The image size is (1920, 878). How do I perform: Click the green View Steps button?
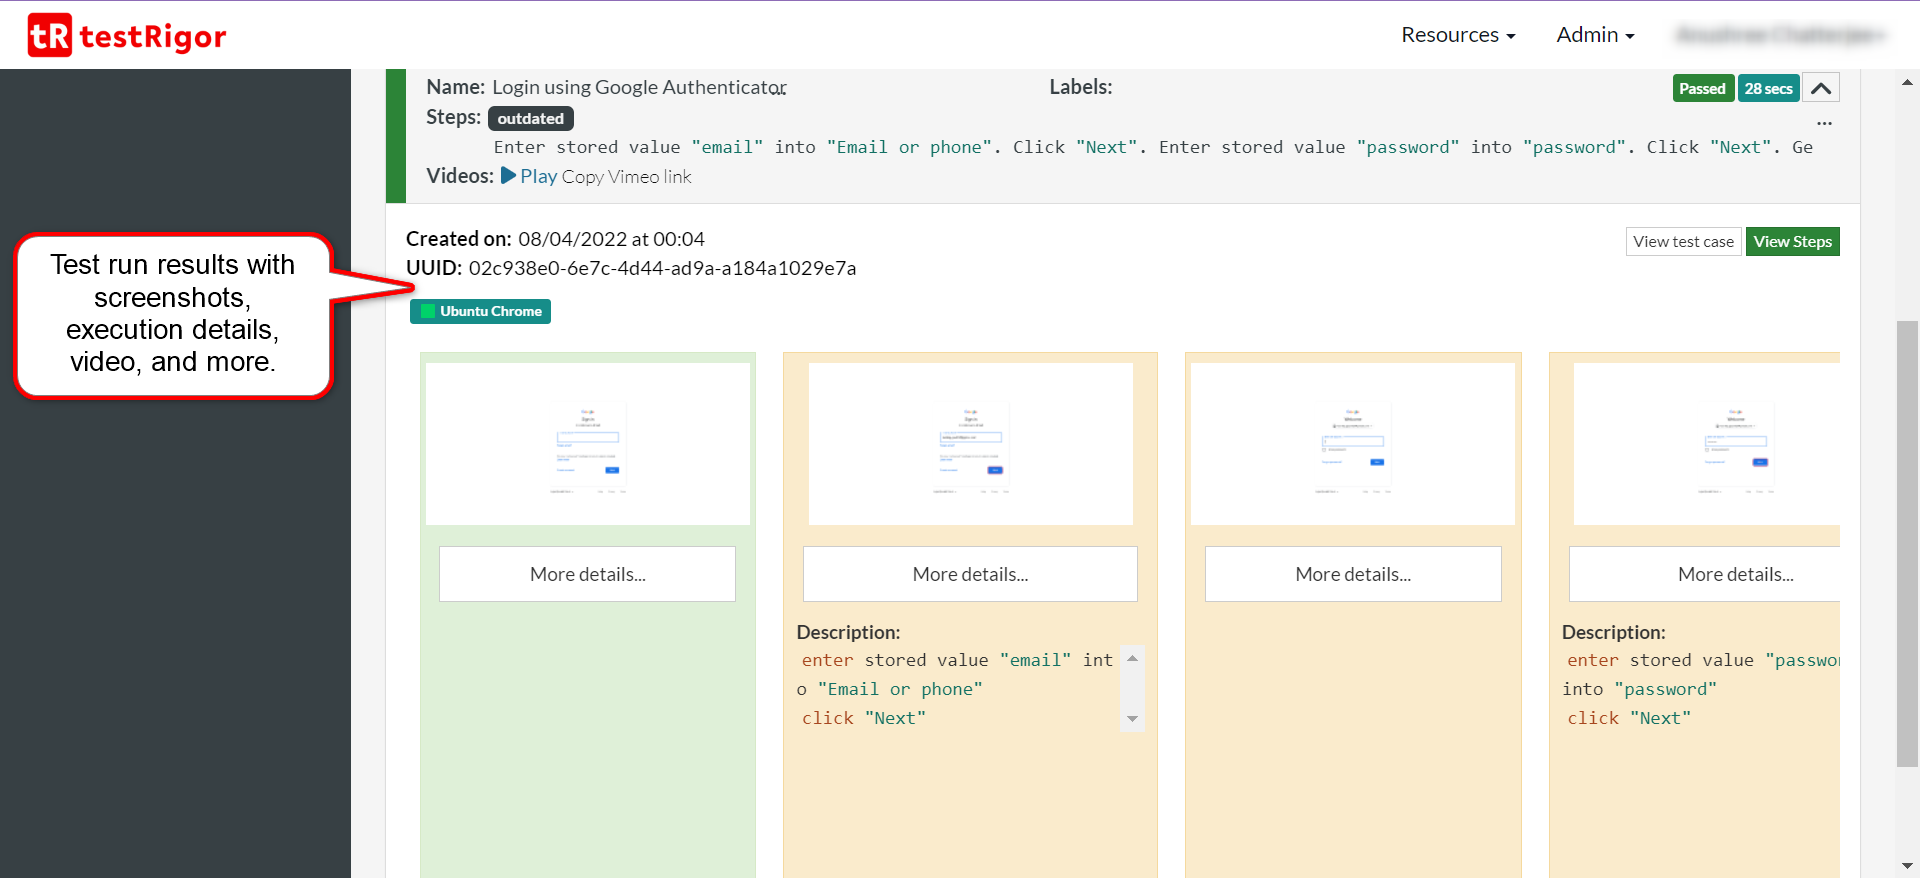[x=1791, y=242]
